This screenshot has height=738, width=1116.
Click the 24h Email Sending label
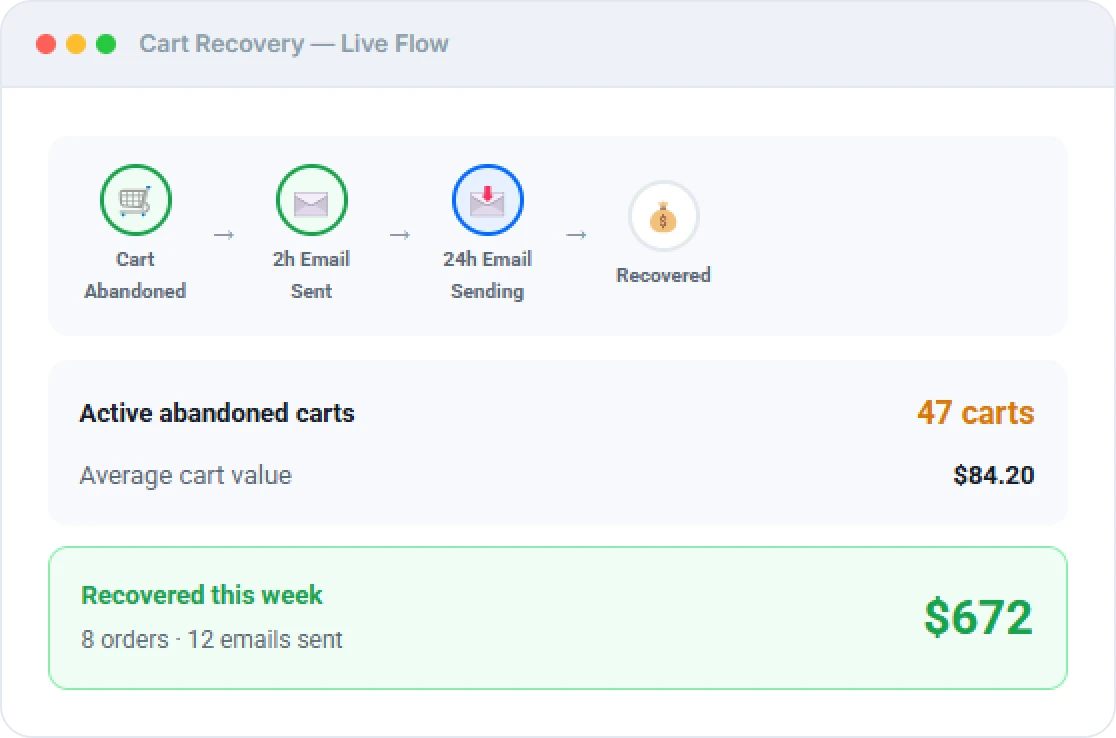[488, 275]
